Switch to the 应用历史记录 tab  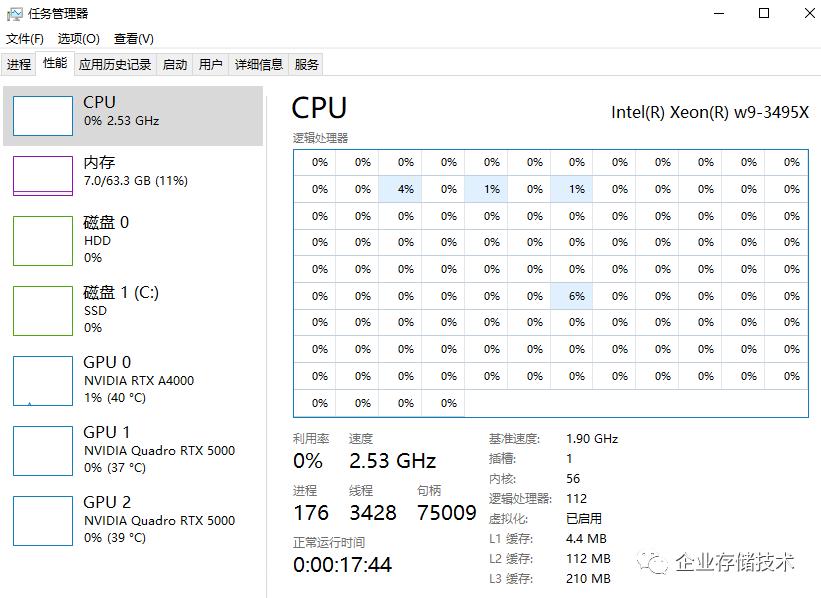click(114, 64)
